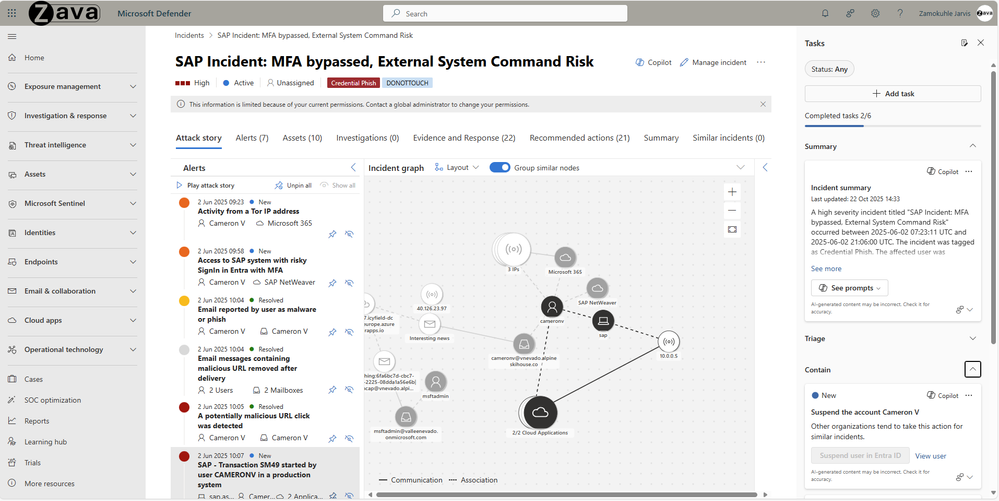This screenshot has width=999, height=501.
Task: Open the Zamokuhle Jarvis account avatar
Action: (984, 13)
